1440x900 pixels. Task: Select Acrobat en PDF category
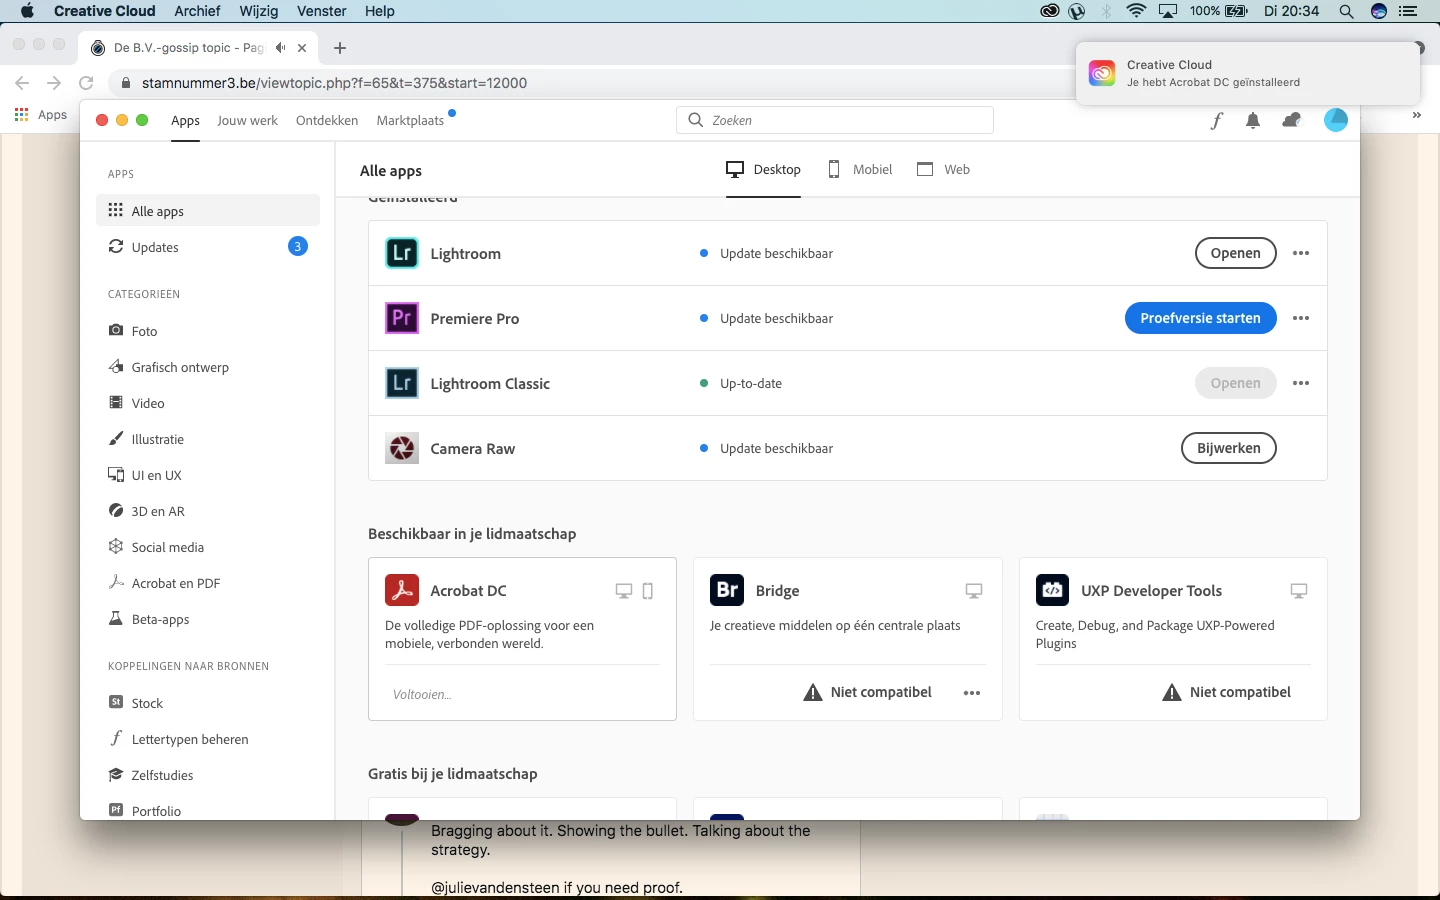click(208, 583)
